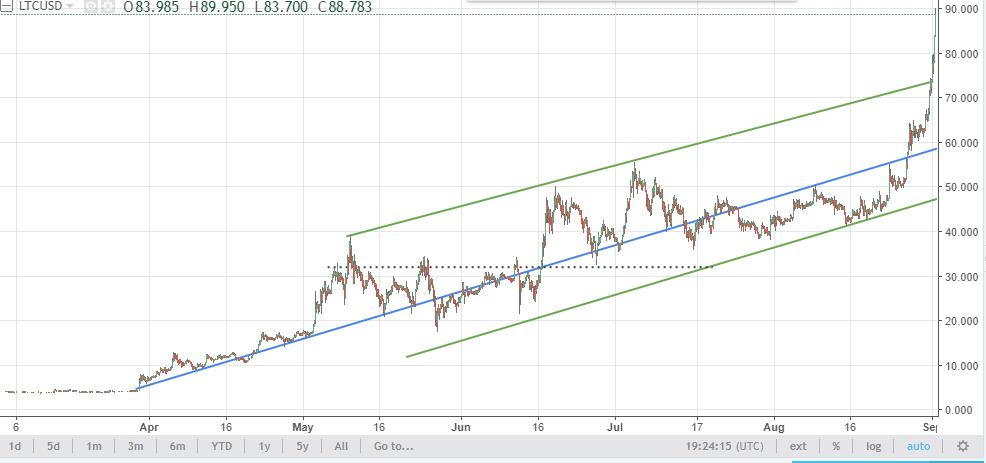The image size is (986, 463).
Task: Open LTCUSD format settings gear icon
Action: point(106,6)
